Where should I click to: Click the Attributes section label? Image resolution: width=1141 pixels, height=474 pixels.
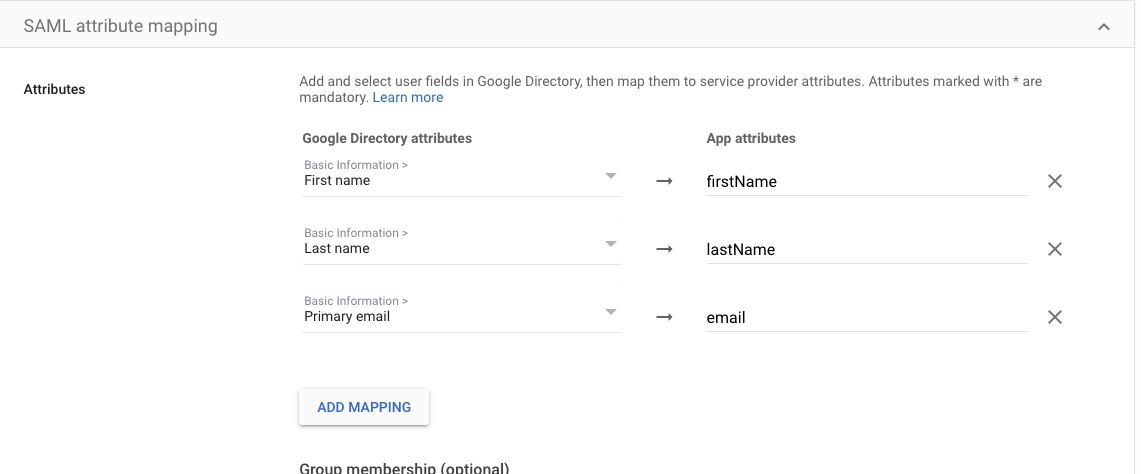pos(54,89)
